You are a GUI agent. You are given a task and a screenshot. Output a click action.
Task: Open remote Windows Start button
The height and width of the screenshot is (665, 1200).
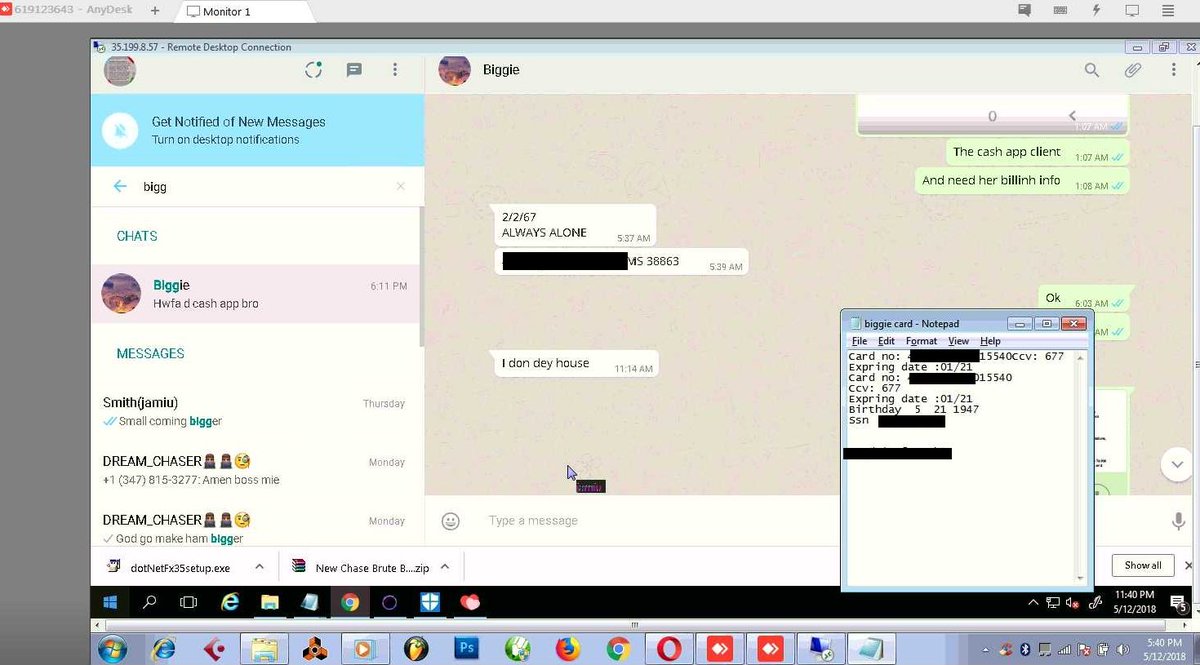(110, 602)
